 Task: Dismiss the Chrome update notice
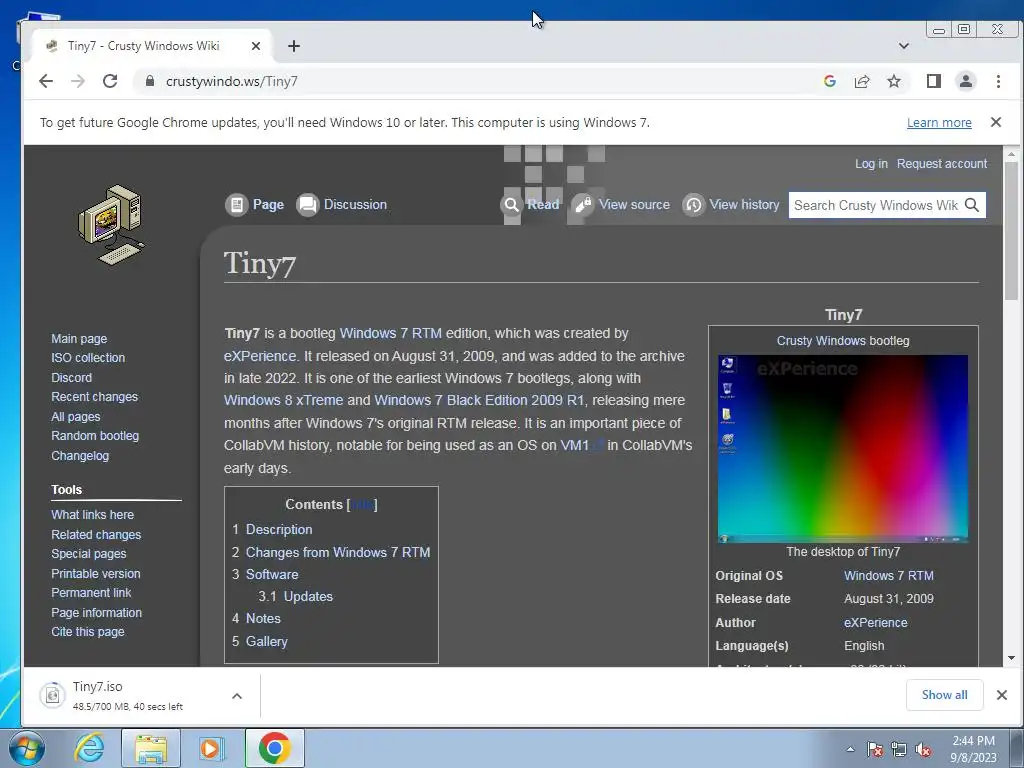point(996,122)
